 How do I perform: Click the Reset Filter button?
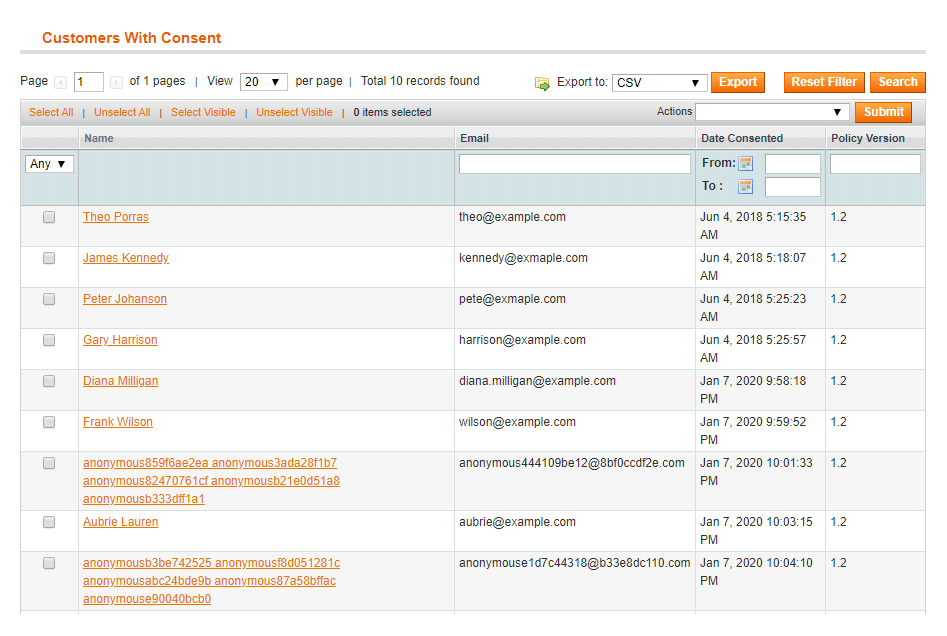[x=824, y=82]
